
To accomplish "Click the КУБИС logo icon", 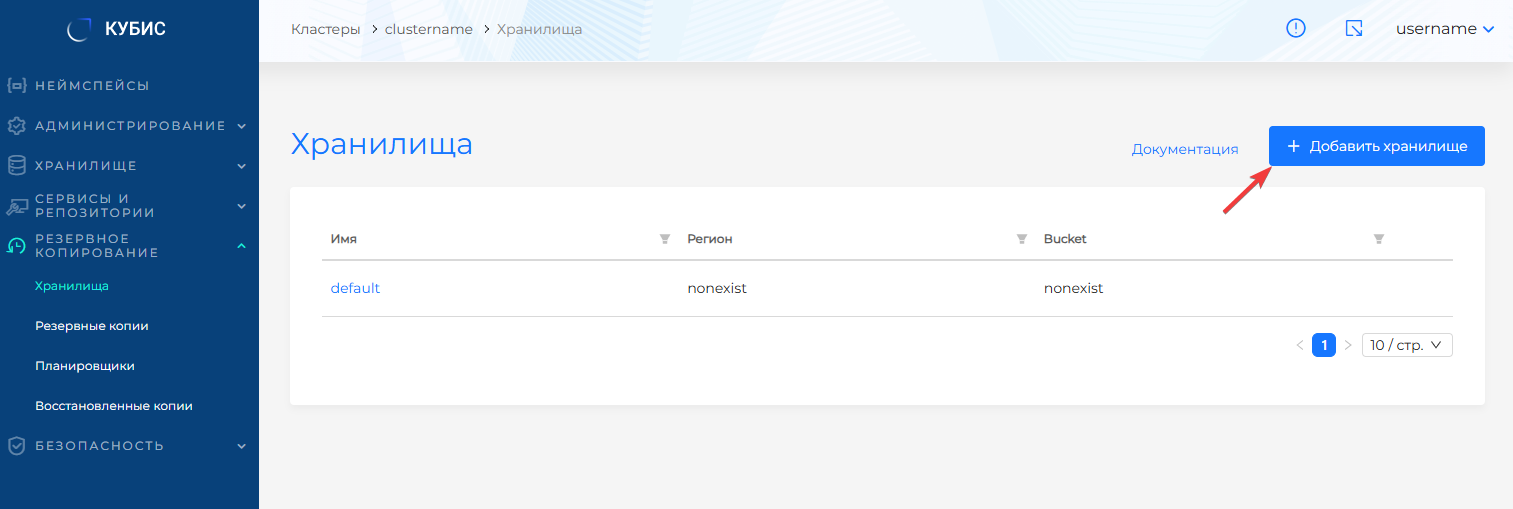I will [x=79, y=30].
